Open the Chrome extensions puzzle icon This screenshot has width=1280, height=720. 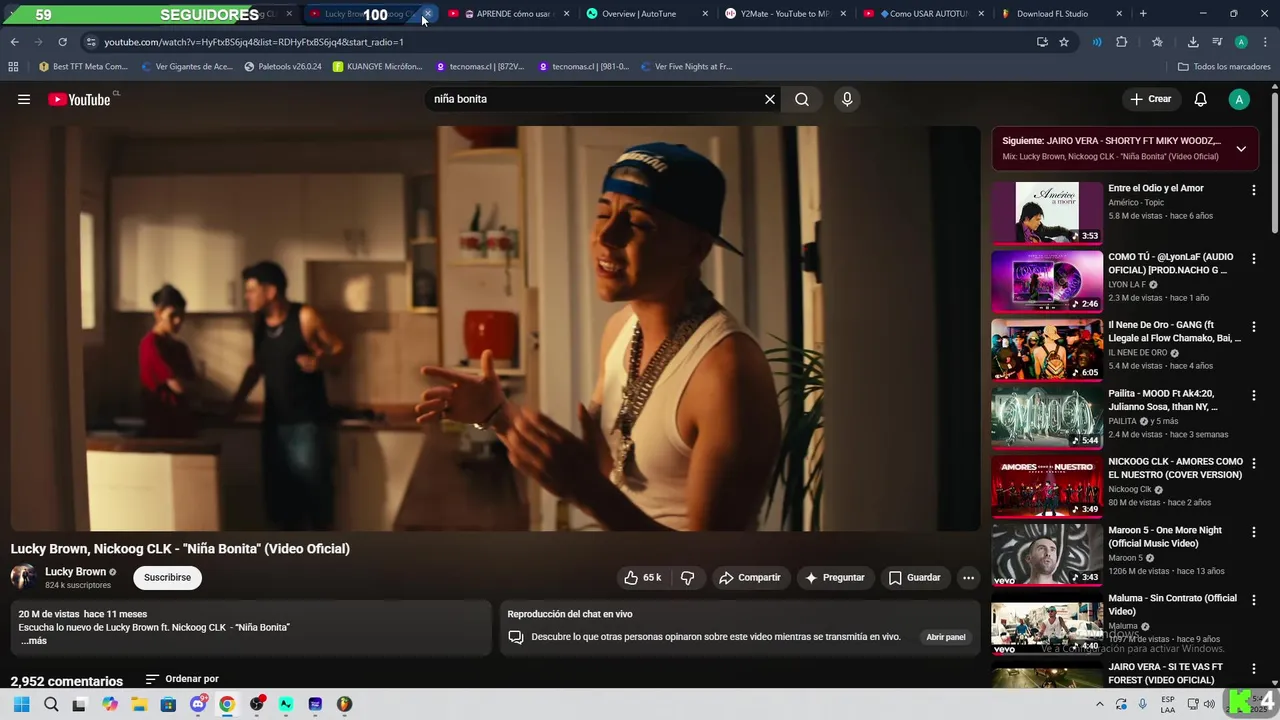(x=1121, y=42)
